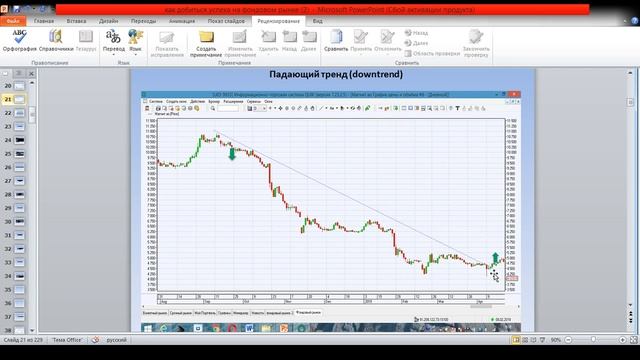Switch to Normal view in status bar

pyautogui.click(x=516, y=340)
